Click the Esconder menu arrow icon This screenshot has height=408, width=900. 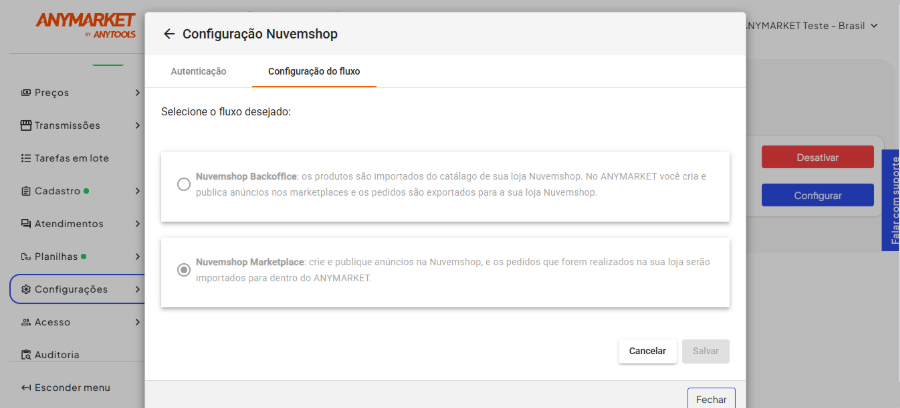(26, 387)
